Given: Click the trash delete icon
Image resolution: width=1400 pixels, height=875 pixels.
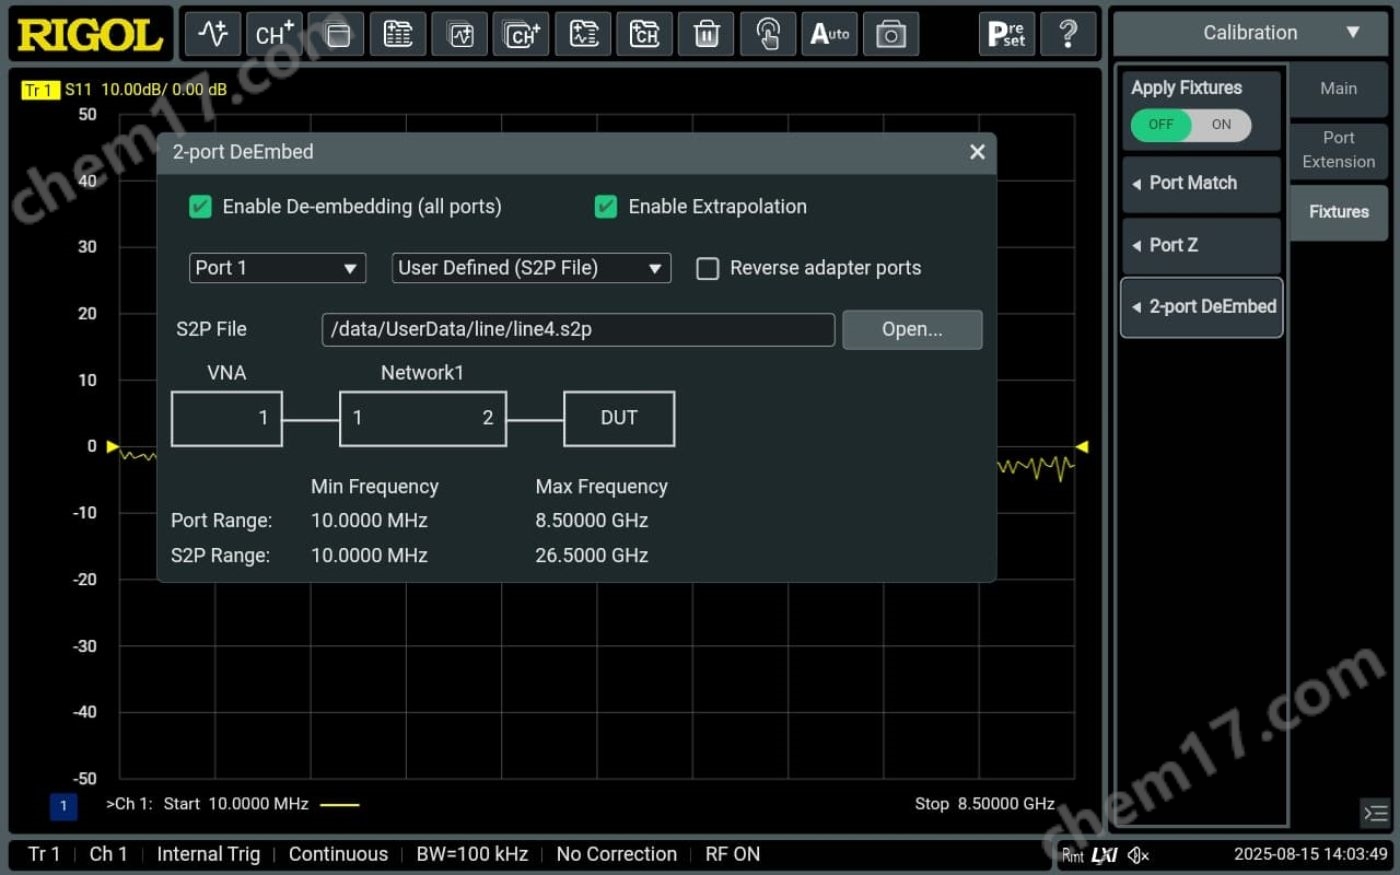Looking at the screenshot, I should coord(707,34).
